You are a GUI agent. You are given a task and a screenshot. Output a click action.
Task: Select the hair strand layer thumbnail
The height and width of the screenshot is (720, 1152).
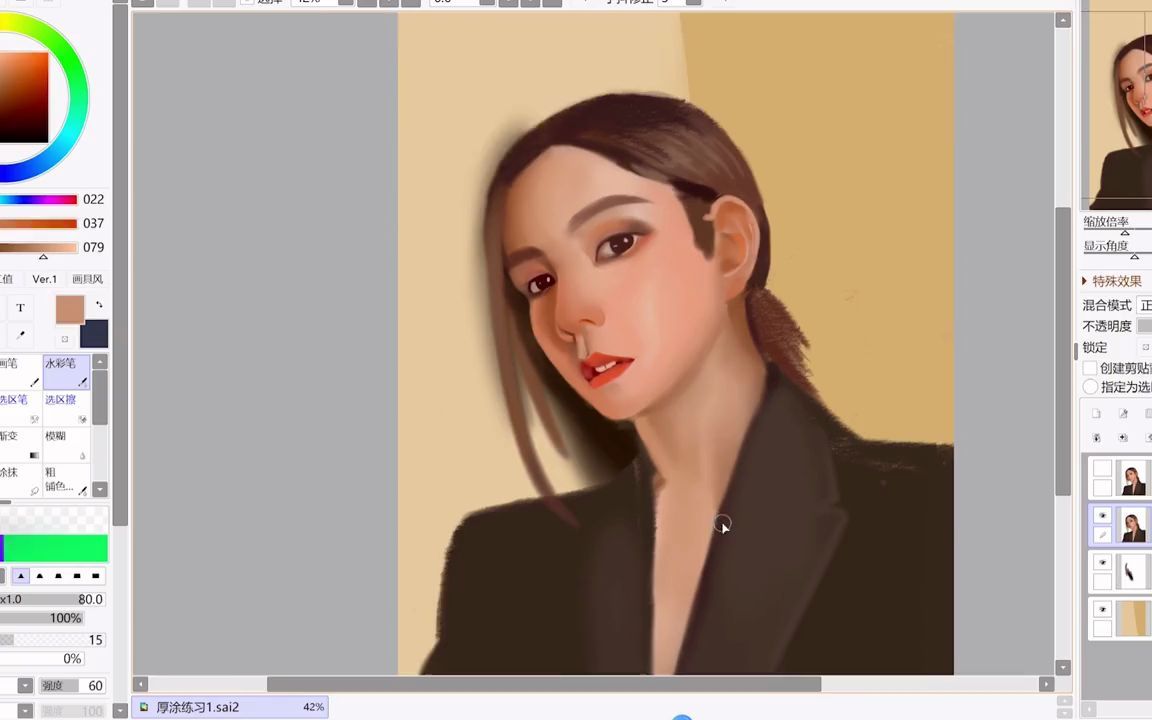[1130, 570]
